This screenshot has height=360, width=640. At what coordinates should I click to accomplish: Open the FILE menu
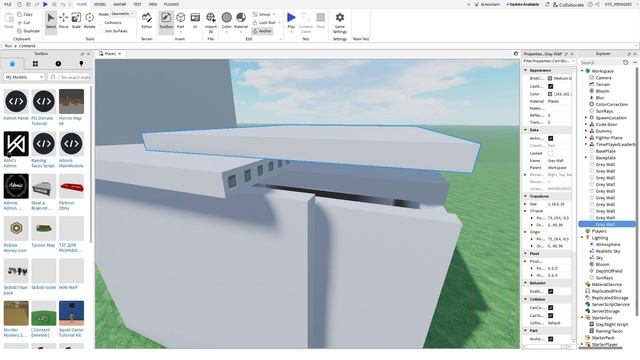pyautogui.click(x=8, y=4)
